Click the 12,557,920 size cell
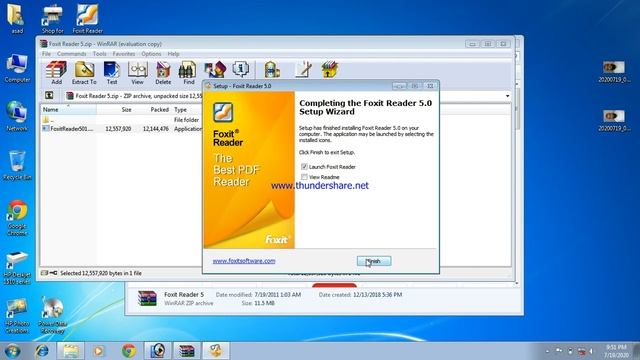Image resolution: width=640 pixels, height=360 pixels. 118,129
